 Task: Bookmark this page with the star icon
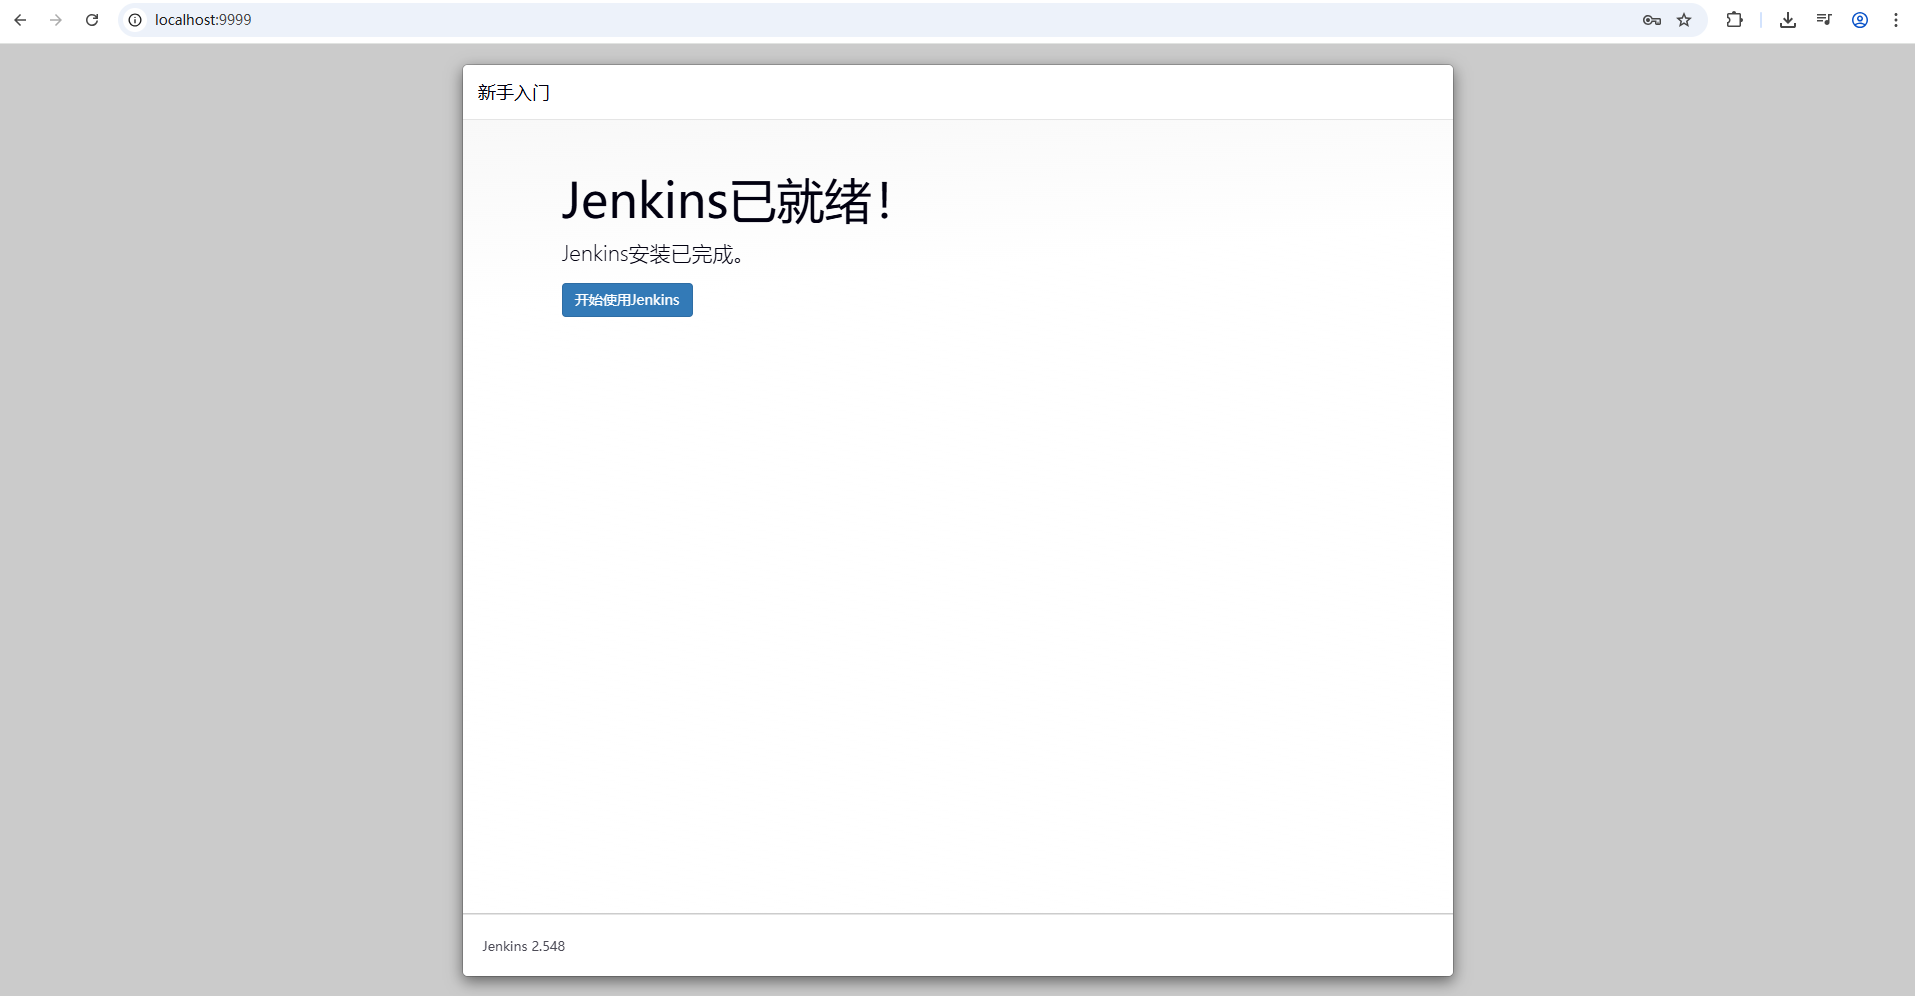tap(1684, 20)
